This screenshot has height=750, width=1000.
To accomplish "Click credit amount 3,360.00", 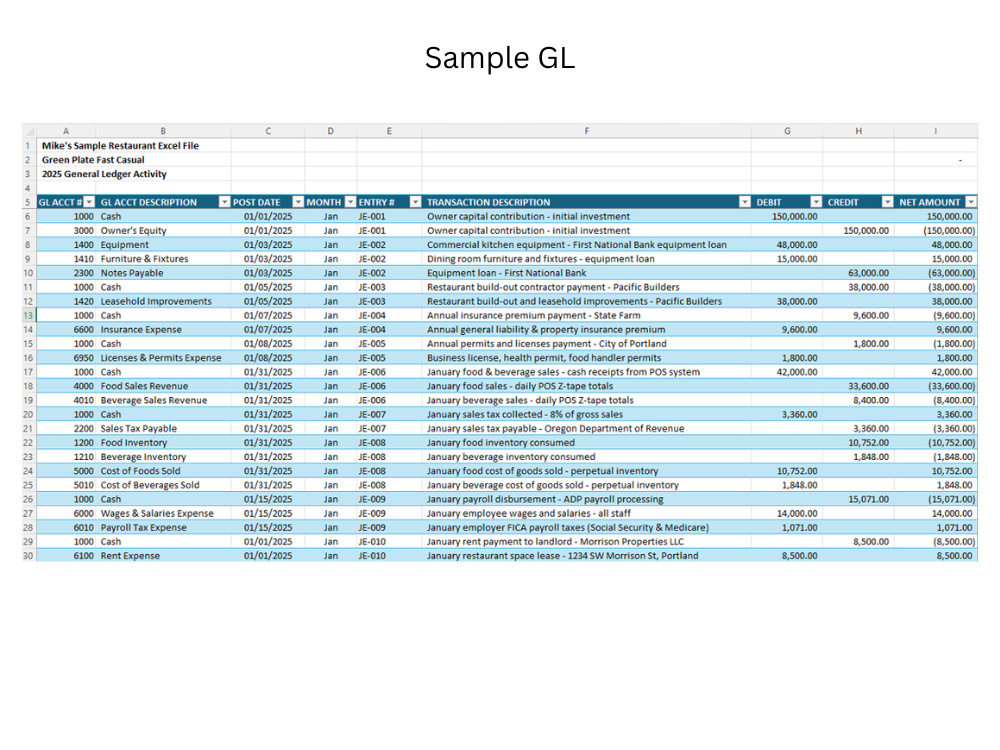I will click(858, 428).
